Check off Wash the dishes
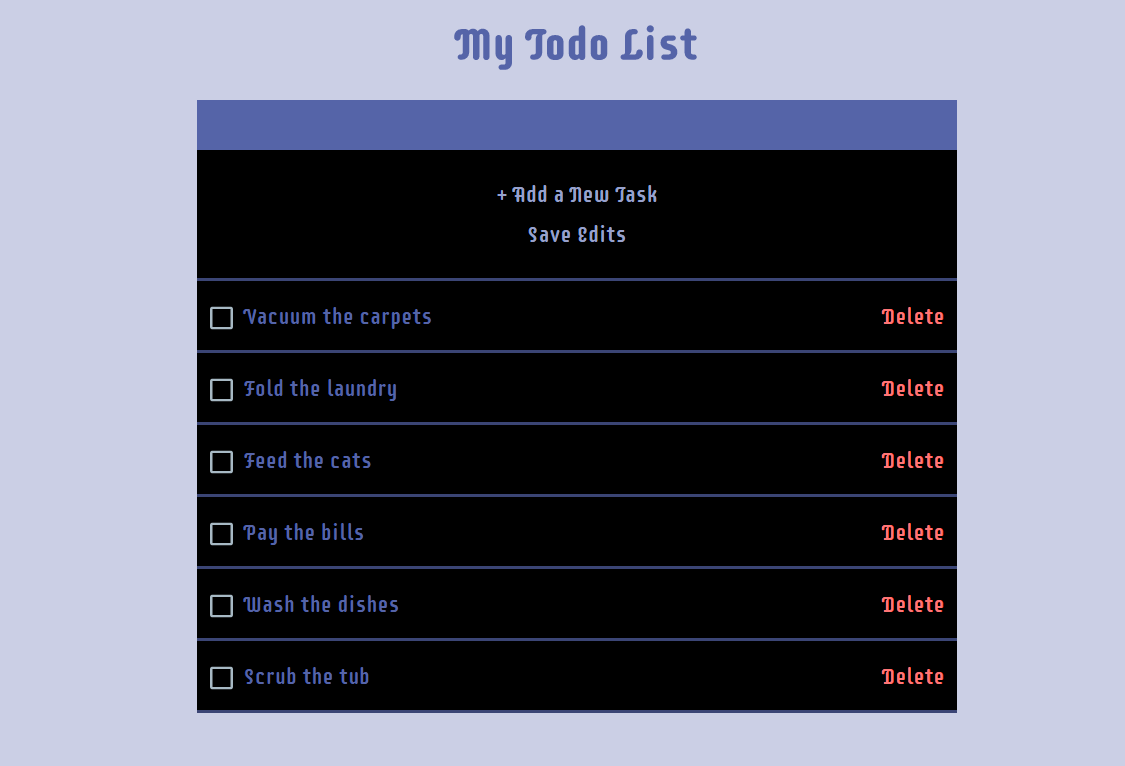The image size is (1125, 766). tap(221, 606)
